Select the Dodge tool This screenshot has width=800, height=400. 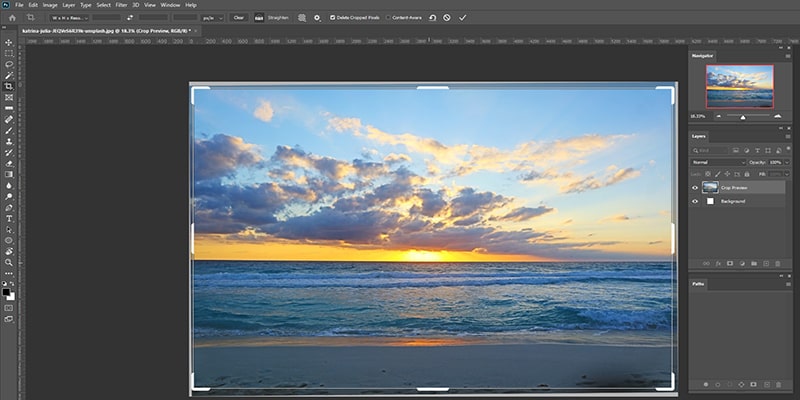(x=9, y=196)
